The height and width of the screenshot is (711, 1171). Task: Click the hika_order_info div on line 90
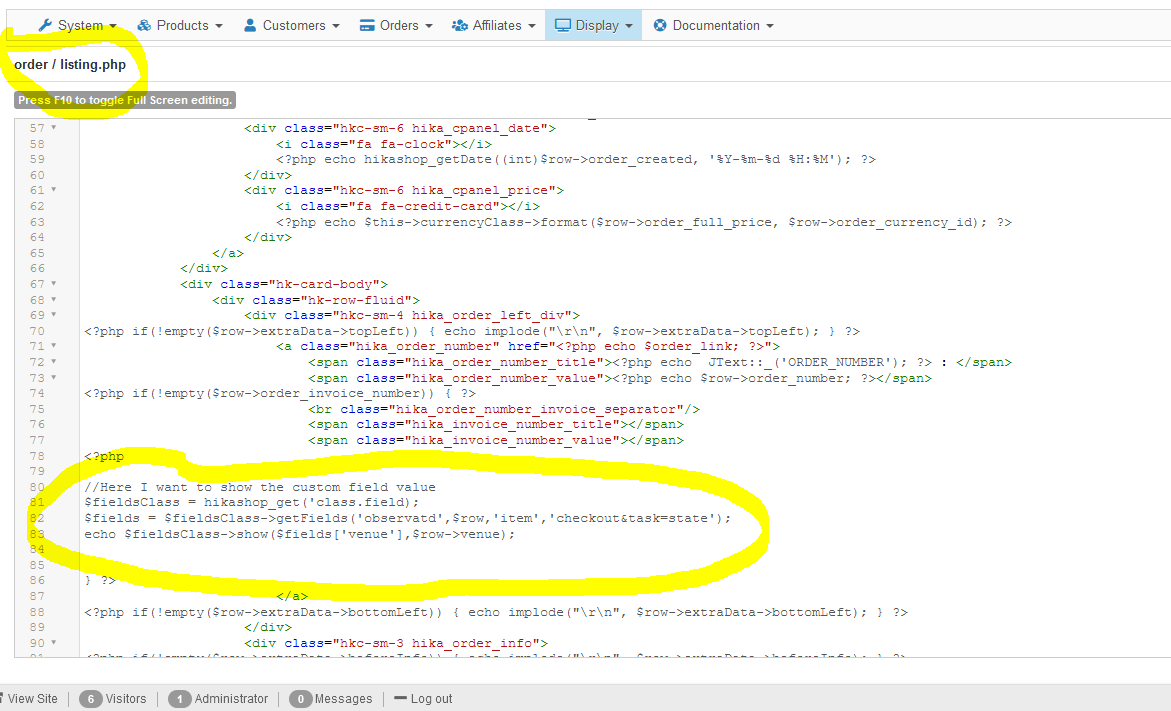coord(396,642)
